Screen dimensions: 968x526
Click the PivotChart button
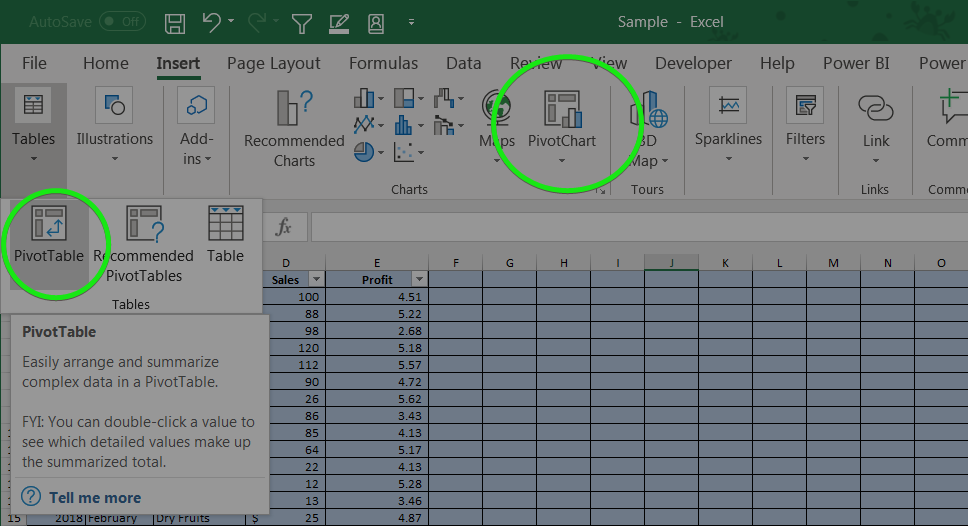(x=562, y=119)
